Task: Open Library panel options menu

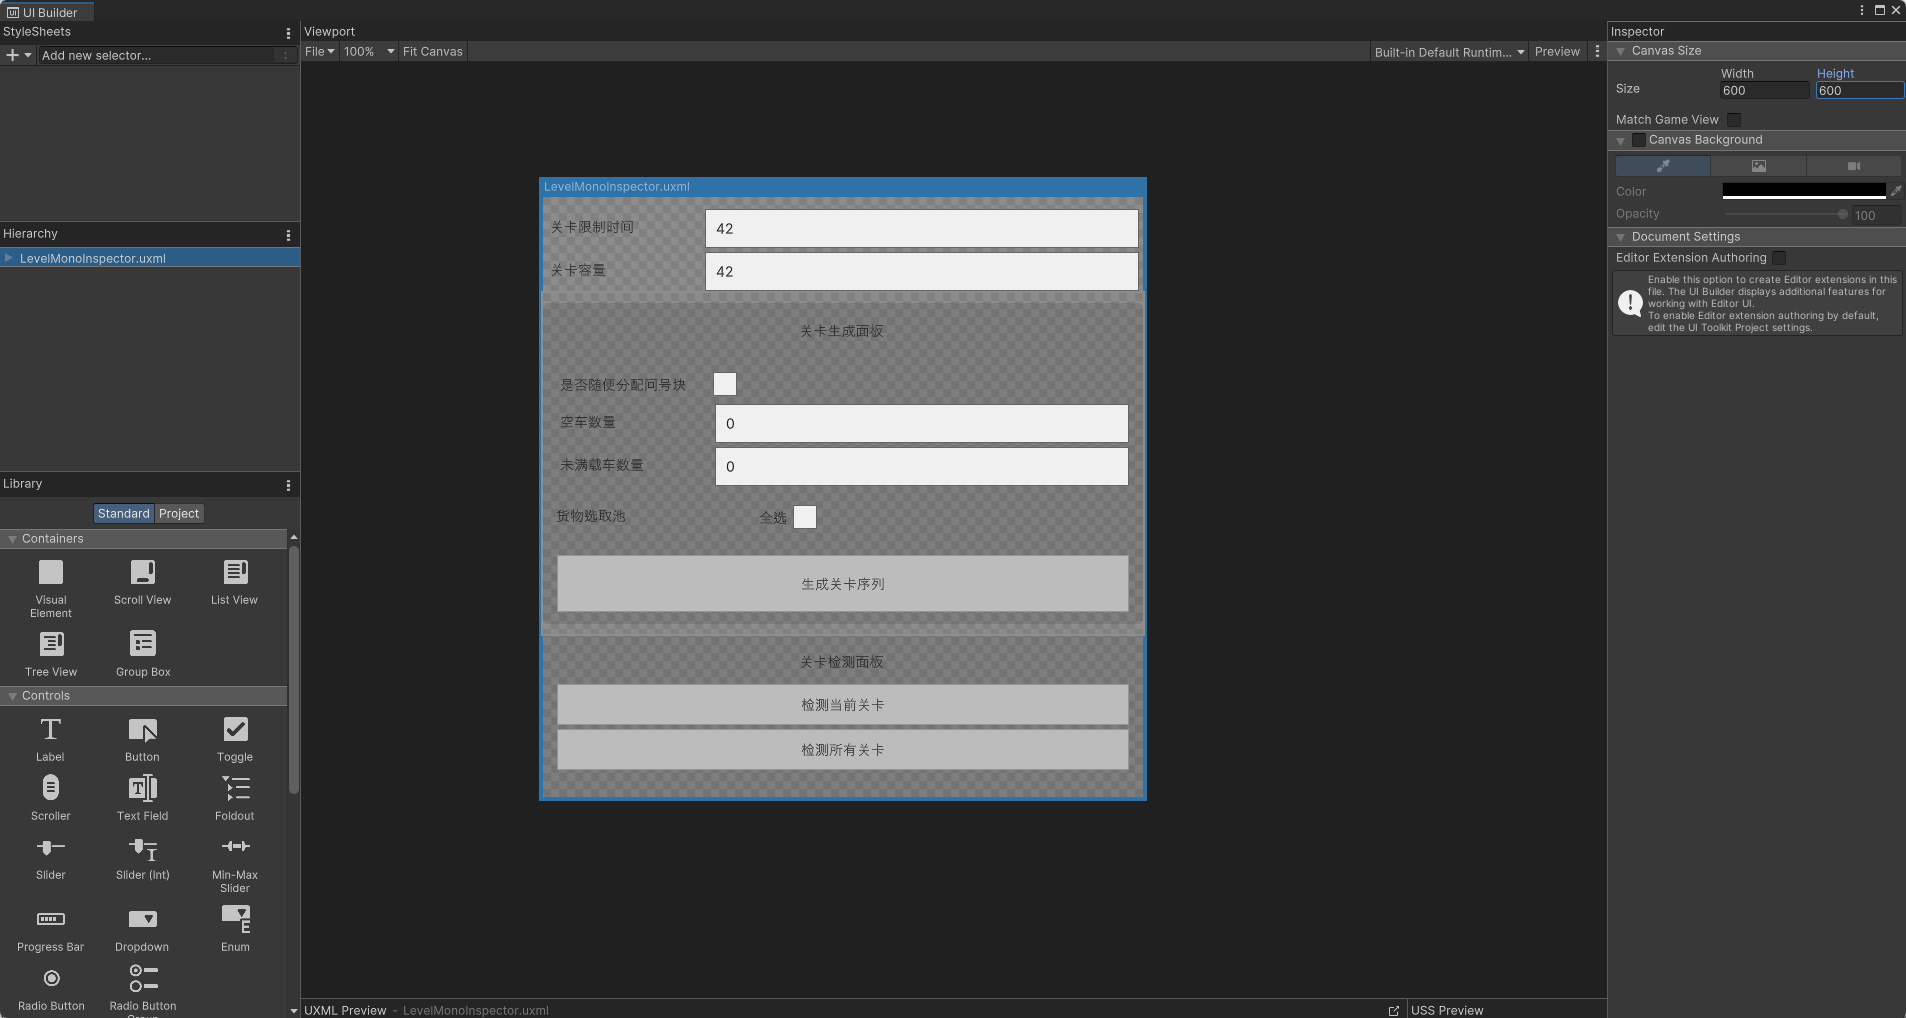Action: pos(288,486)
